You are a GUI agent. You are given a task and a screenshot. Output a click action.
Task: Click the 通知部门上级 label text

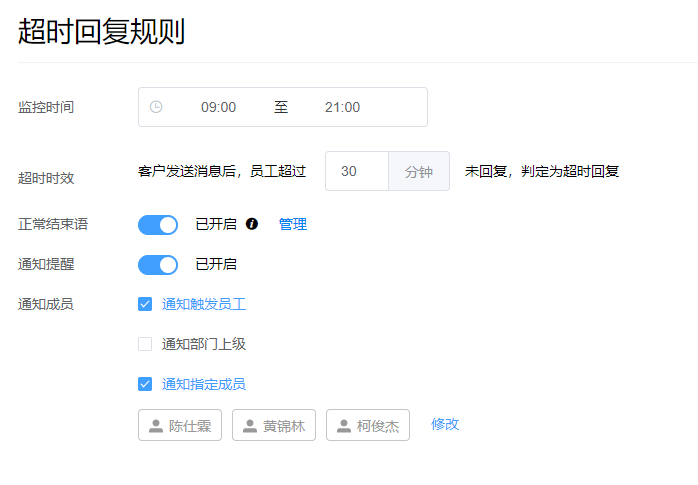click(204, 344)
